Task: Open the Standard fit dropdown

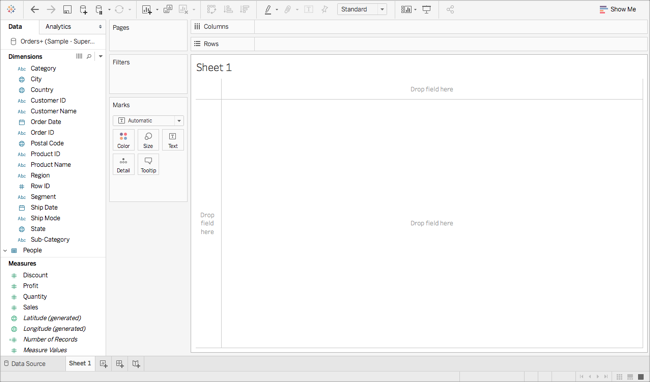Action: tap(362, 9)
